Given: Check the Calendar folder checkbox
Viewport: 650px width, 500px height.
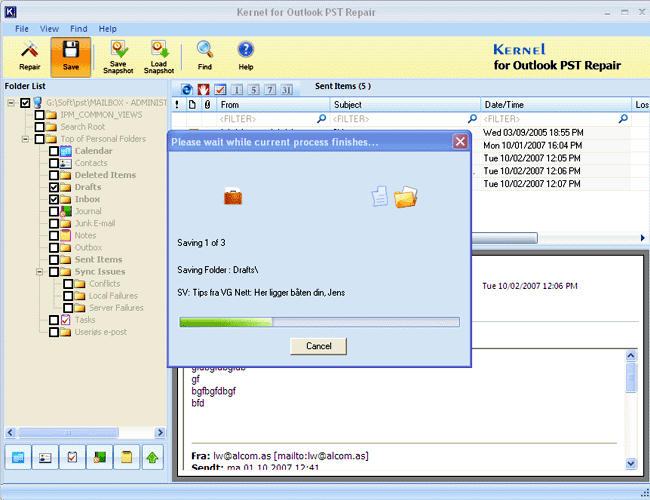Looking at the screenshot, I should click(x=53, y=151).
